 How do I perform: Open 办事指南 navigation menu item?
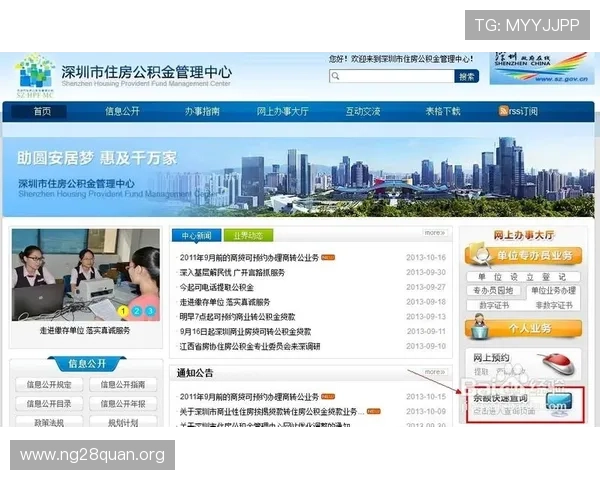coord(202,111)
